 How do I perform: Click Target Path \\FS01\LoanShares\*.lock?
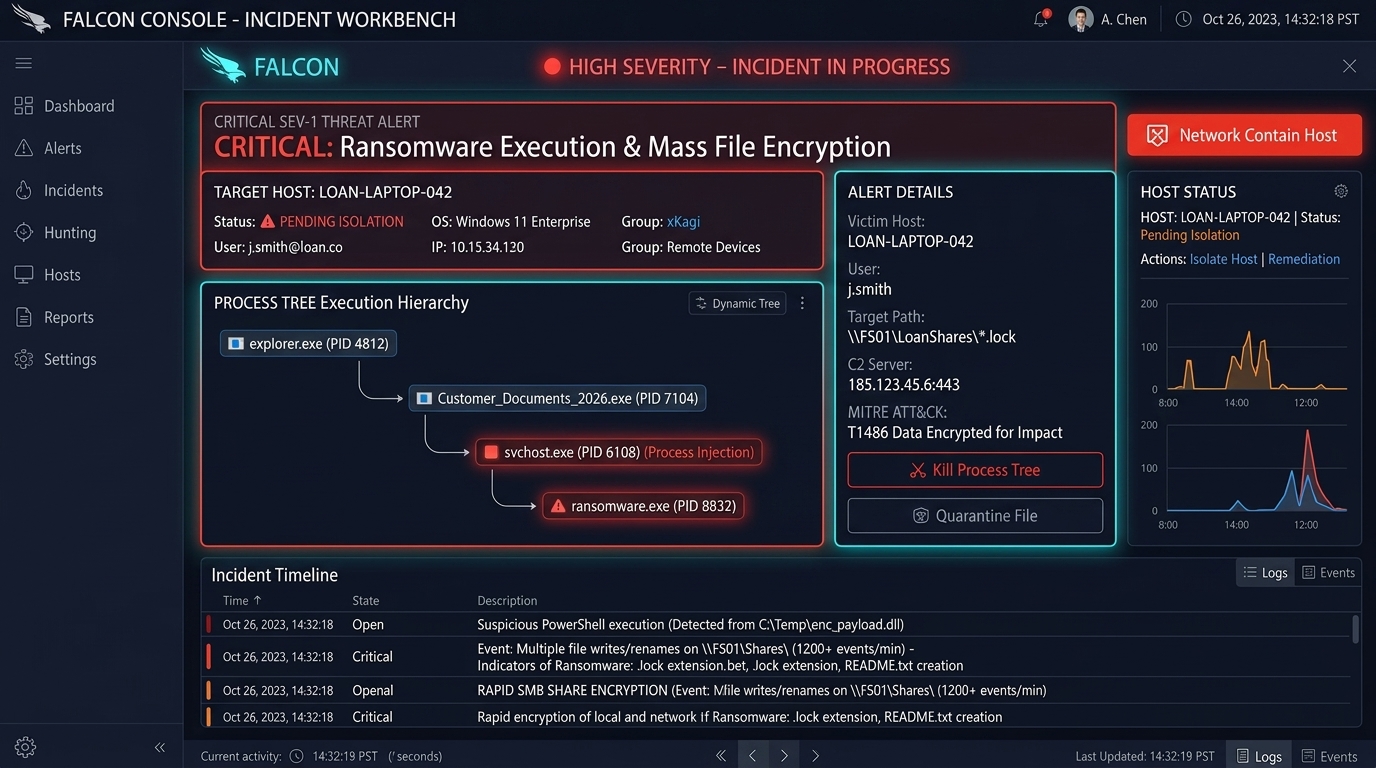click(932, 337)
